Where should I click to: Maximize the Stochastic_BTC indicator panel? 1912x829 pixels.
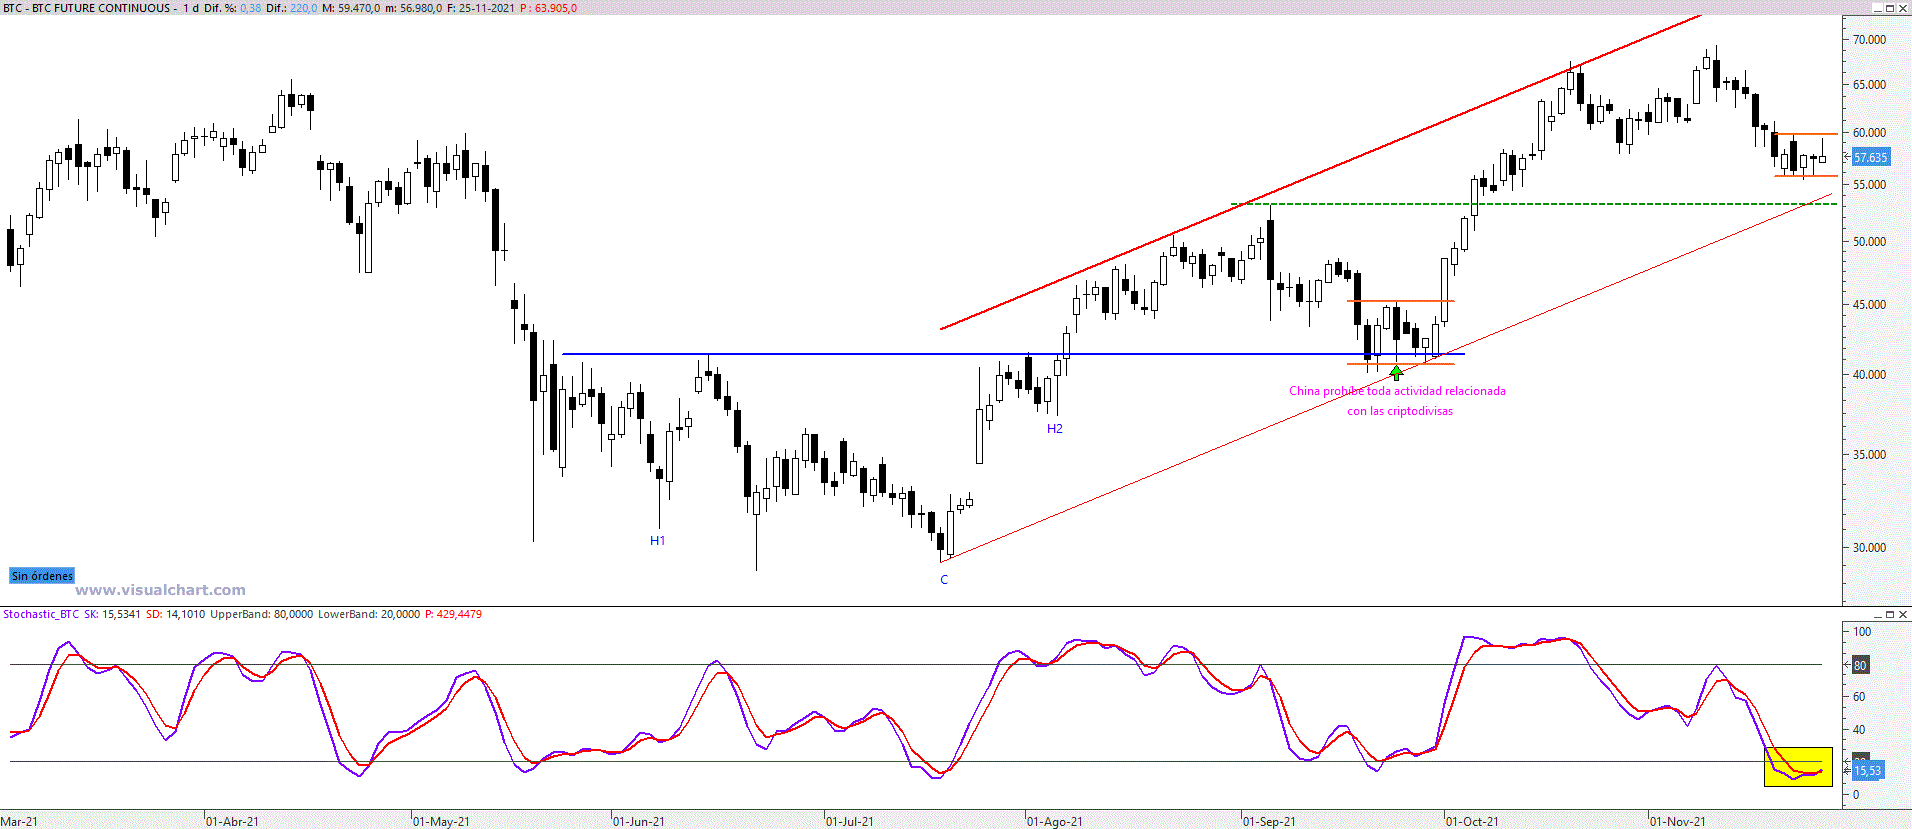[x=1891, y=614]
